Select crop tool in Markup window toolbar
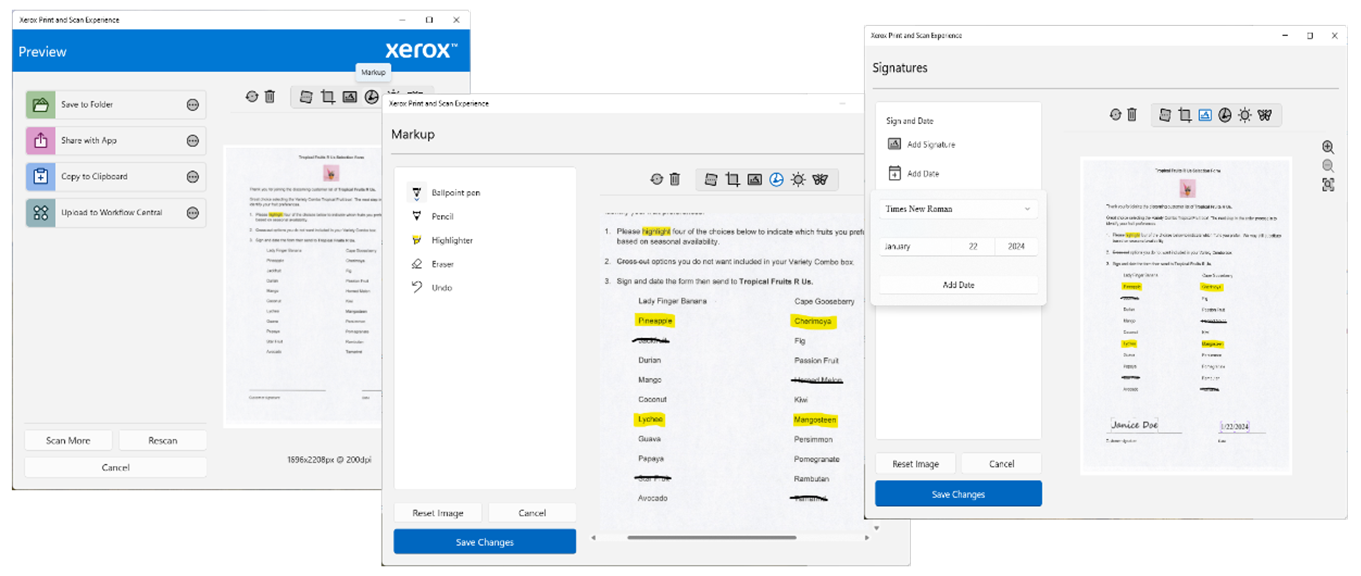 pos(732,180)
